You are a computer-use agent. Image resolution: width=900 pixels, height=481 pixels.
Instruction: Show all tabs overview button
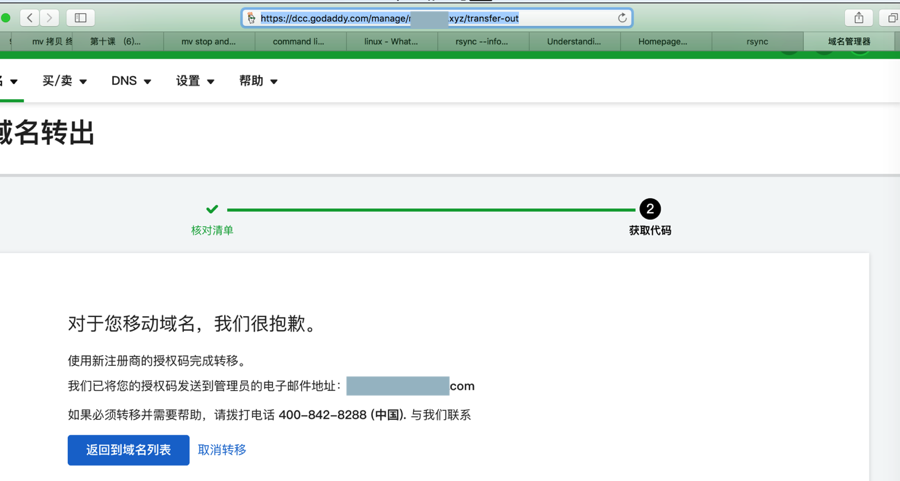click(x=892, y=18)
